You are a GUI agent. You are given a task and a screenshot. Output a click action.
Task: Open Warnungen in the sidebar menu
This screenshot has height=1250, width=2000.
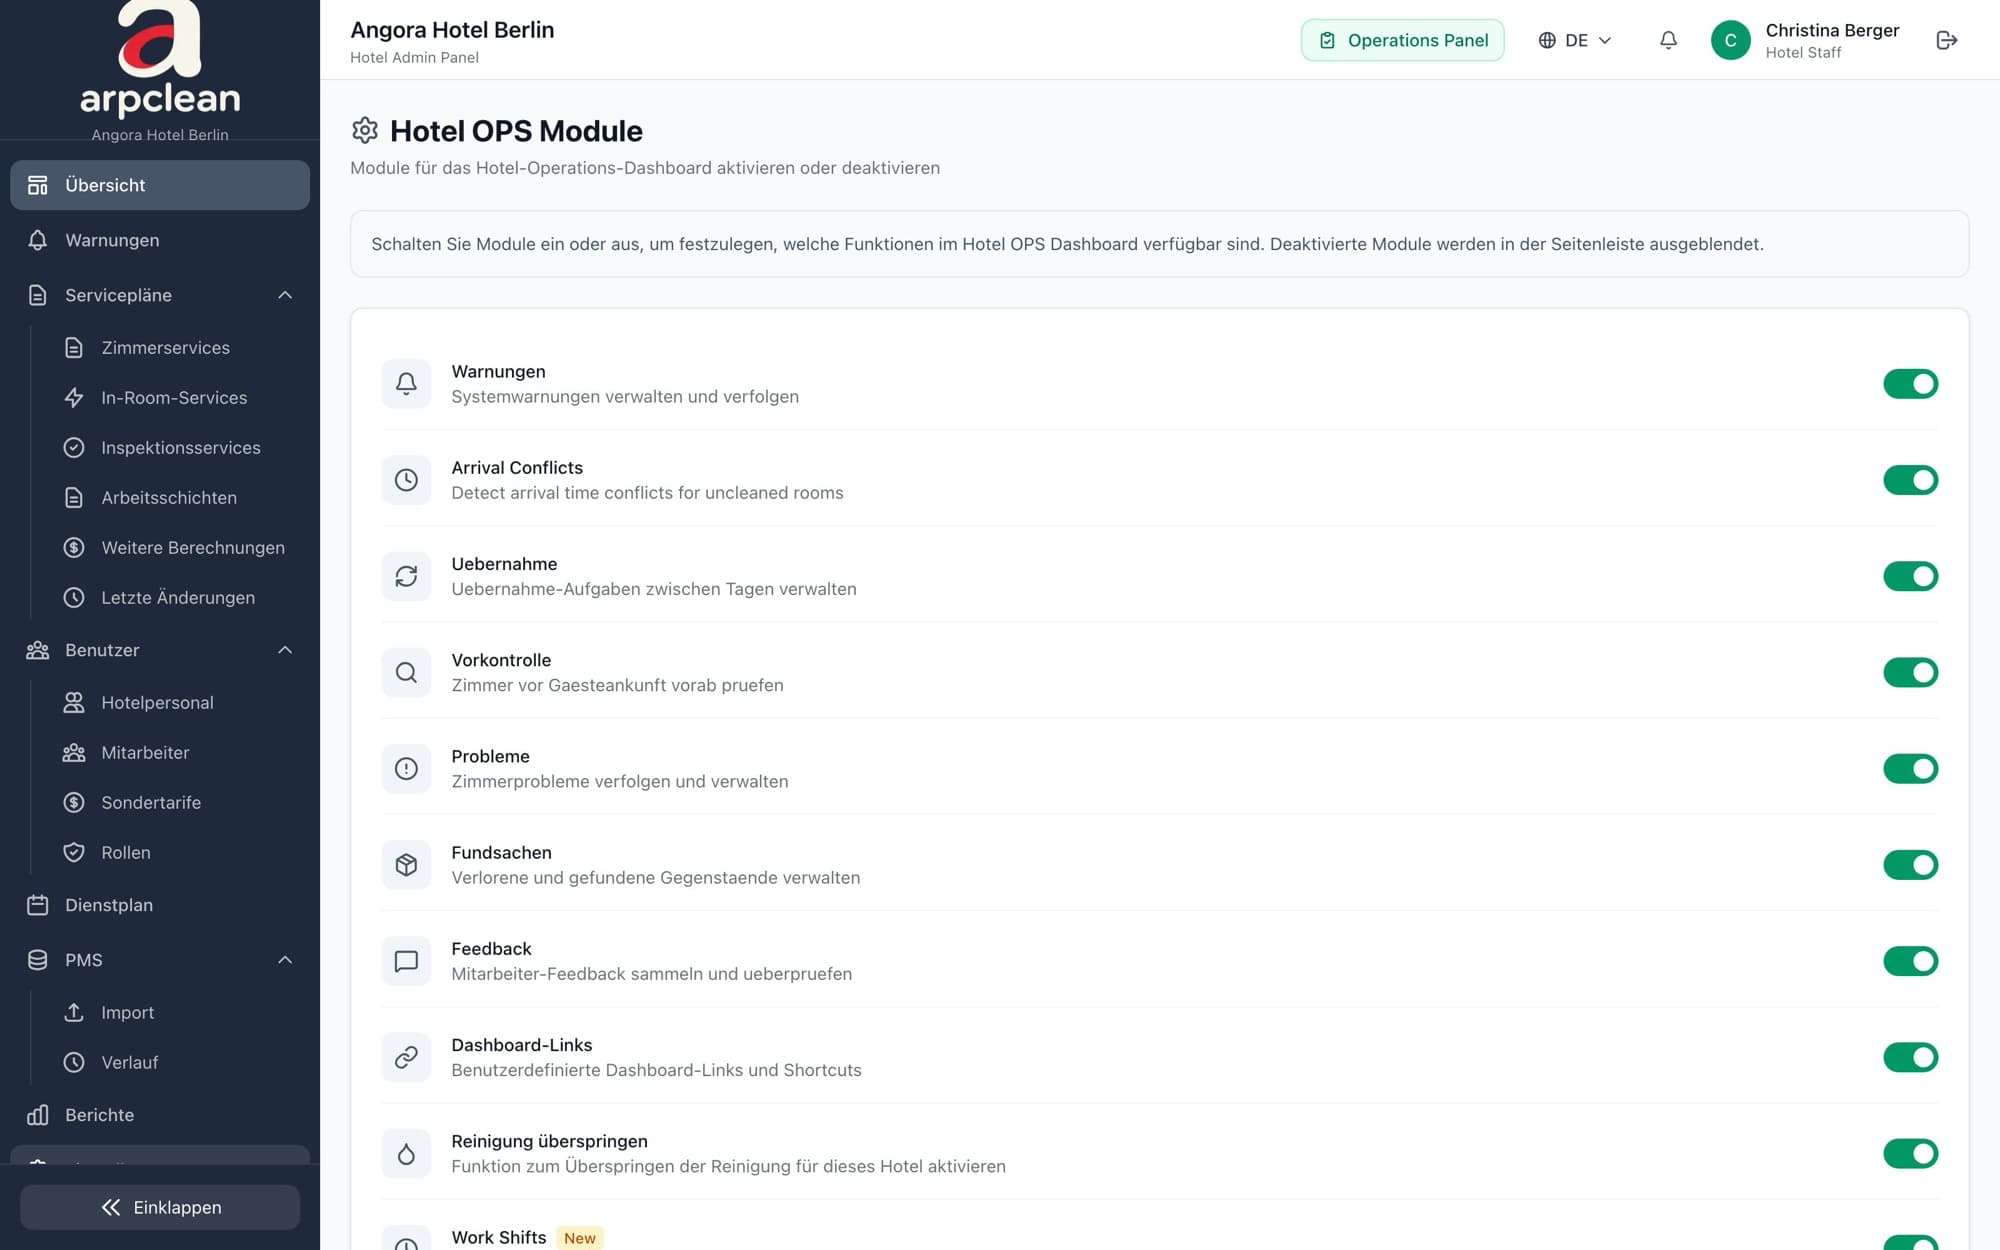[x=160, y=240]
